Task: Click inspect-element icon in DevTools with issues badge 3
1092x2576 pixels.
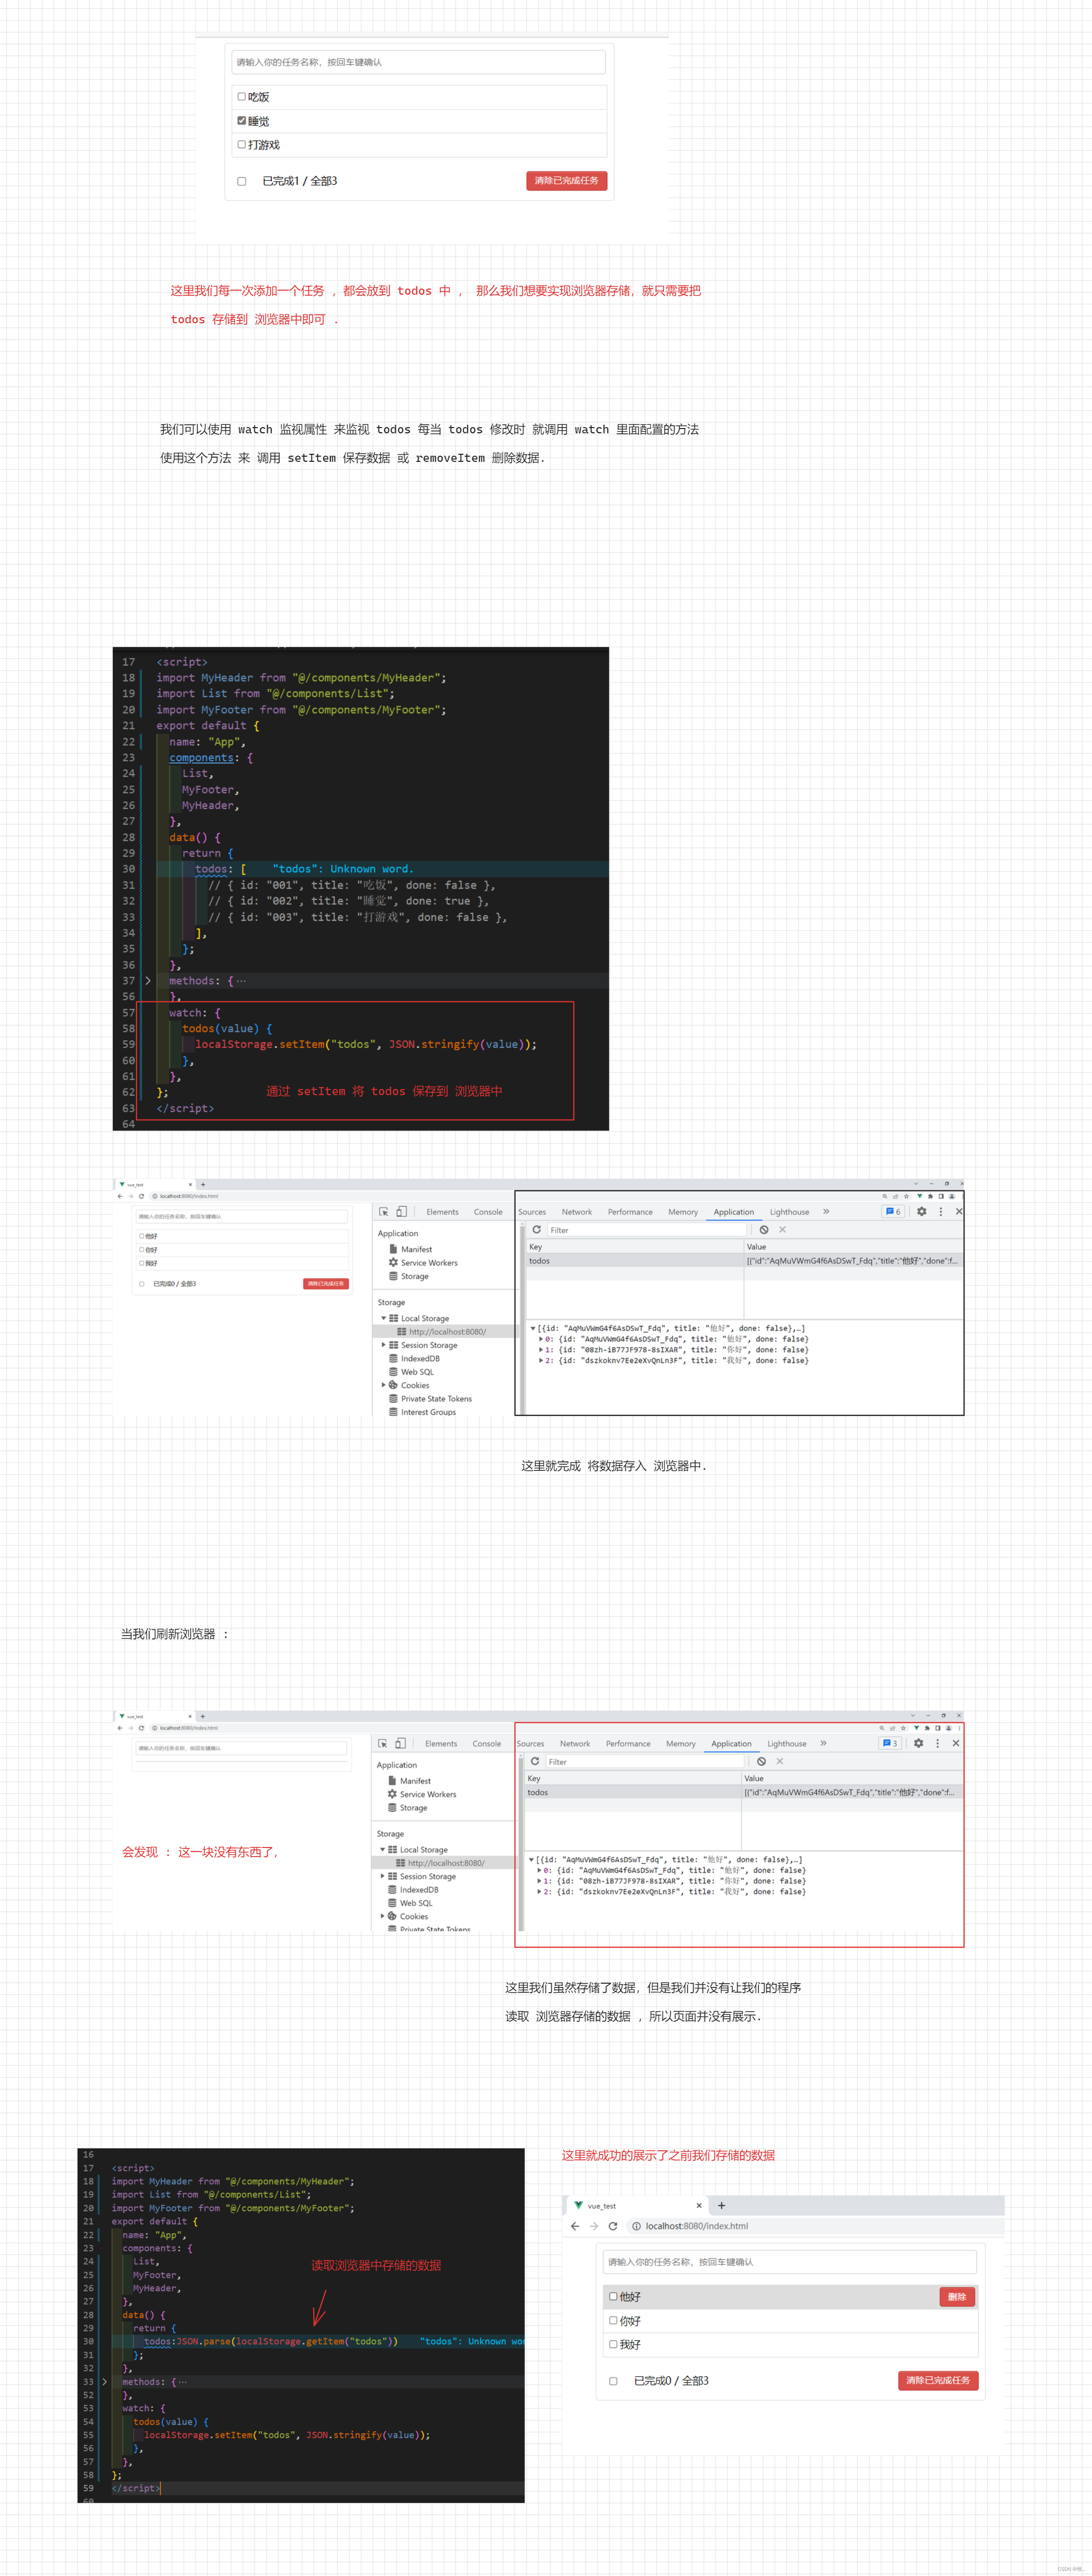Action: point(382,1743)
